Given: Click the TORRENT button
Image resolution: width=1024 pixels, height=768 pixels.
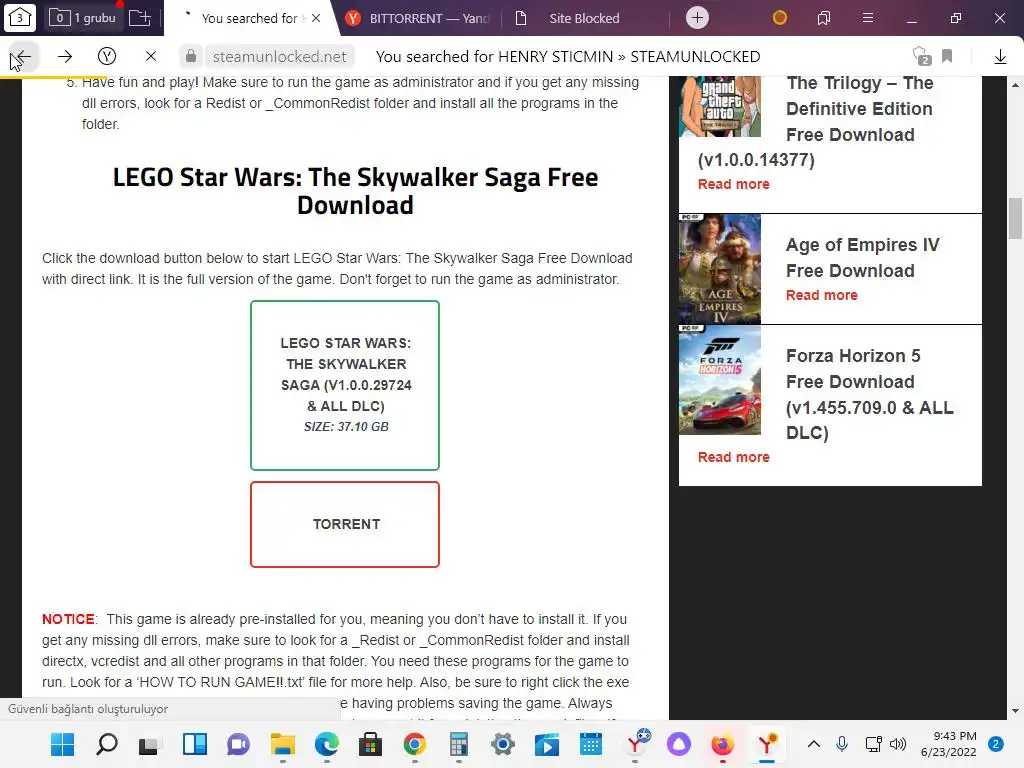Looking at the screenshot, I should [345, 524].
